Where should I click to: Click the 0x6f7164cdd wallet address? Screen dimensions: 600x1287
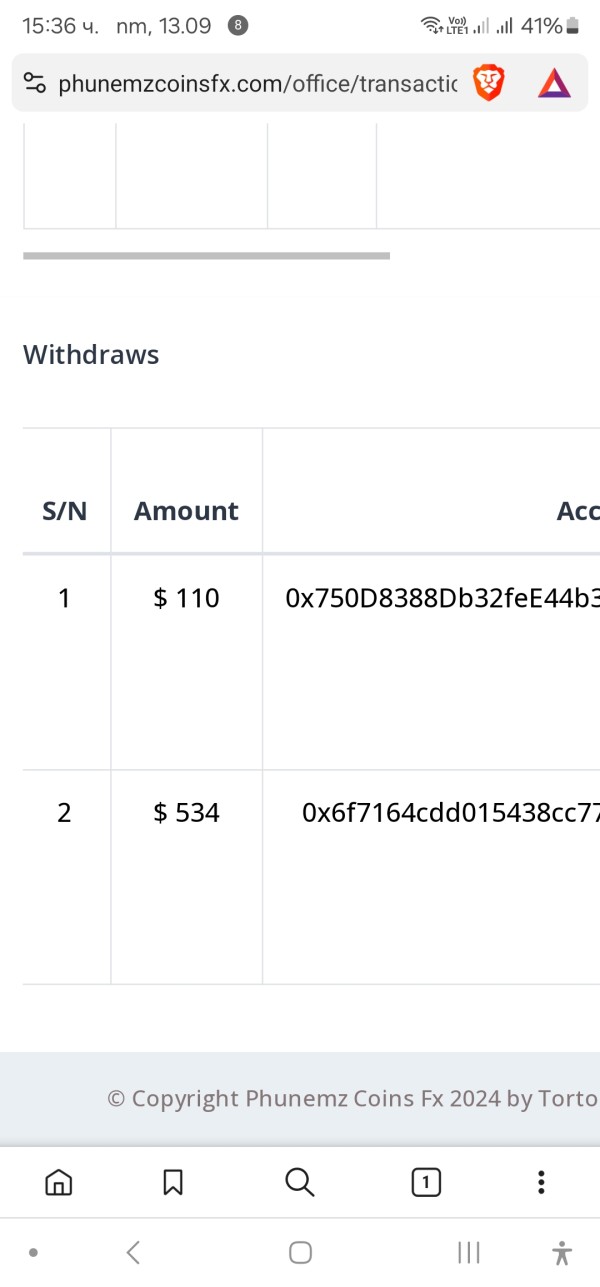pyautogui.click(x=451, y=813)
